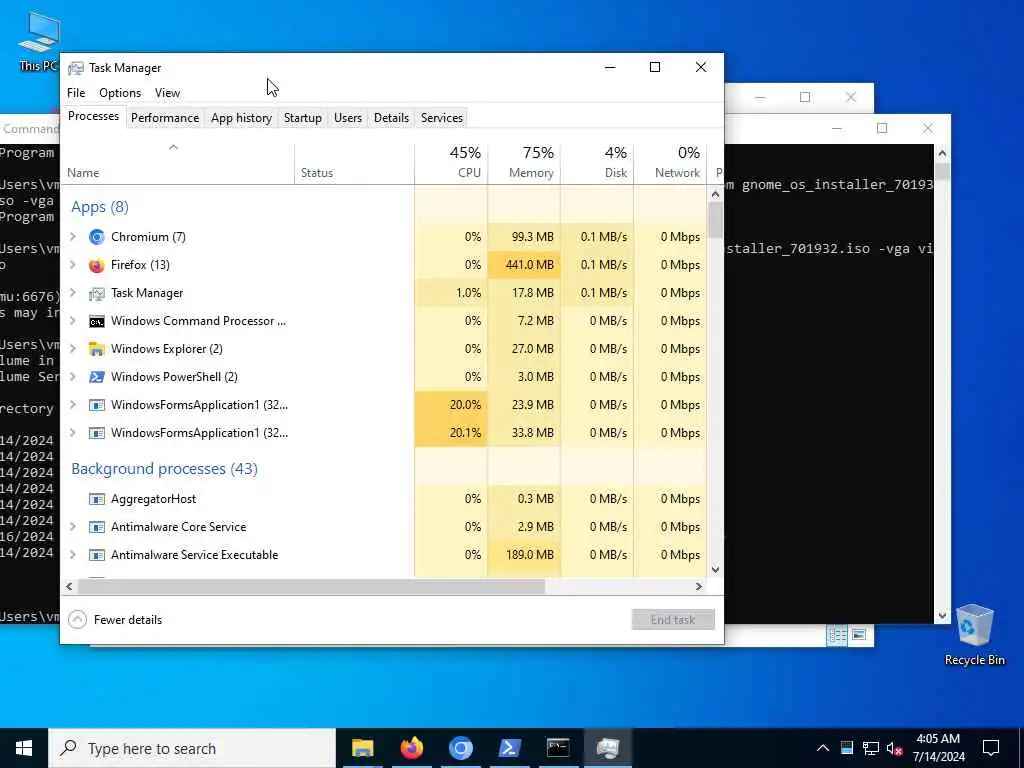1024x768 pixels.
Task: Expand the Antimalware Service Executable row
Action: point(73,555)
